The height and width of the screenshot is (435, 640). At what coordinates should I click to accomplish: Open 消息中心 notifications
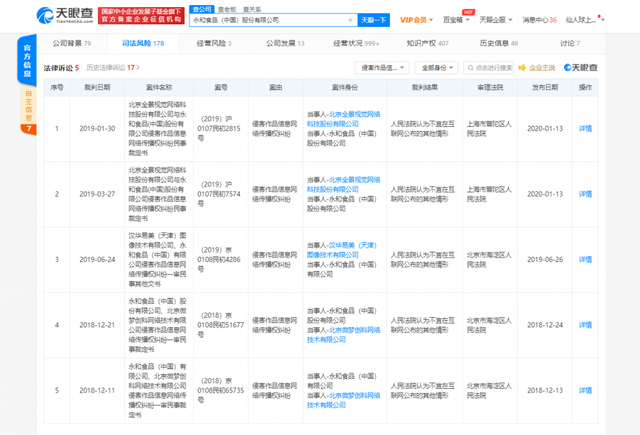coord(540,20)
